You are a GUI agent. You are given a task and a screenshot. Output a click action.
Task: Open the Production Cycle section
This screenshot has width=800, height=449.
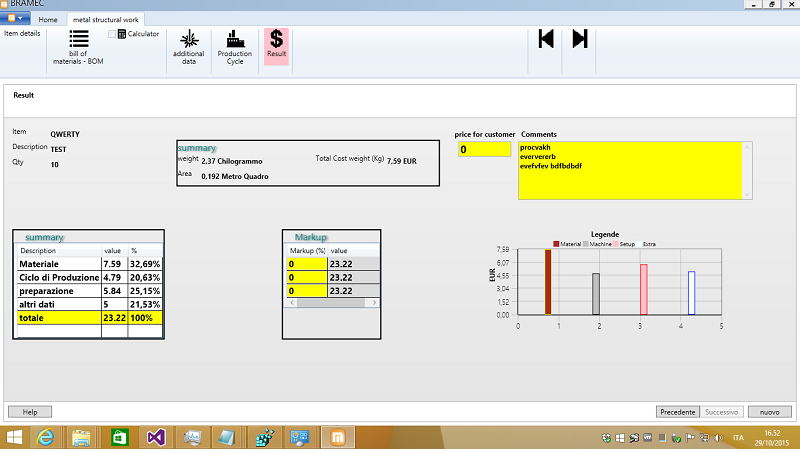click(235, 47)
